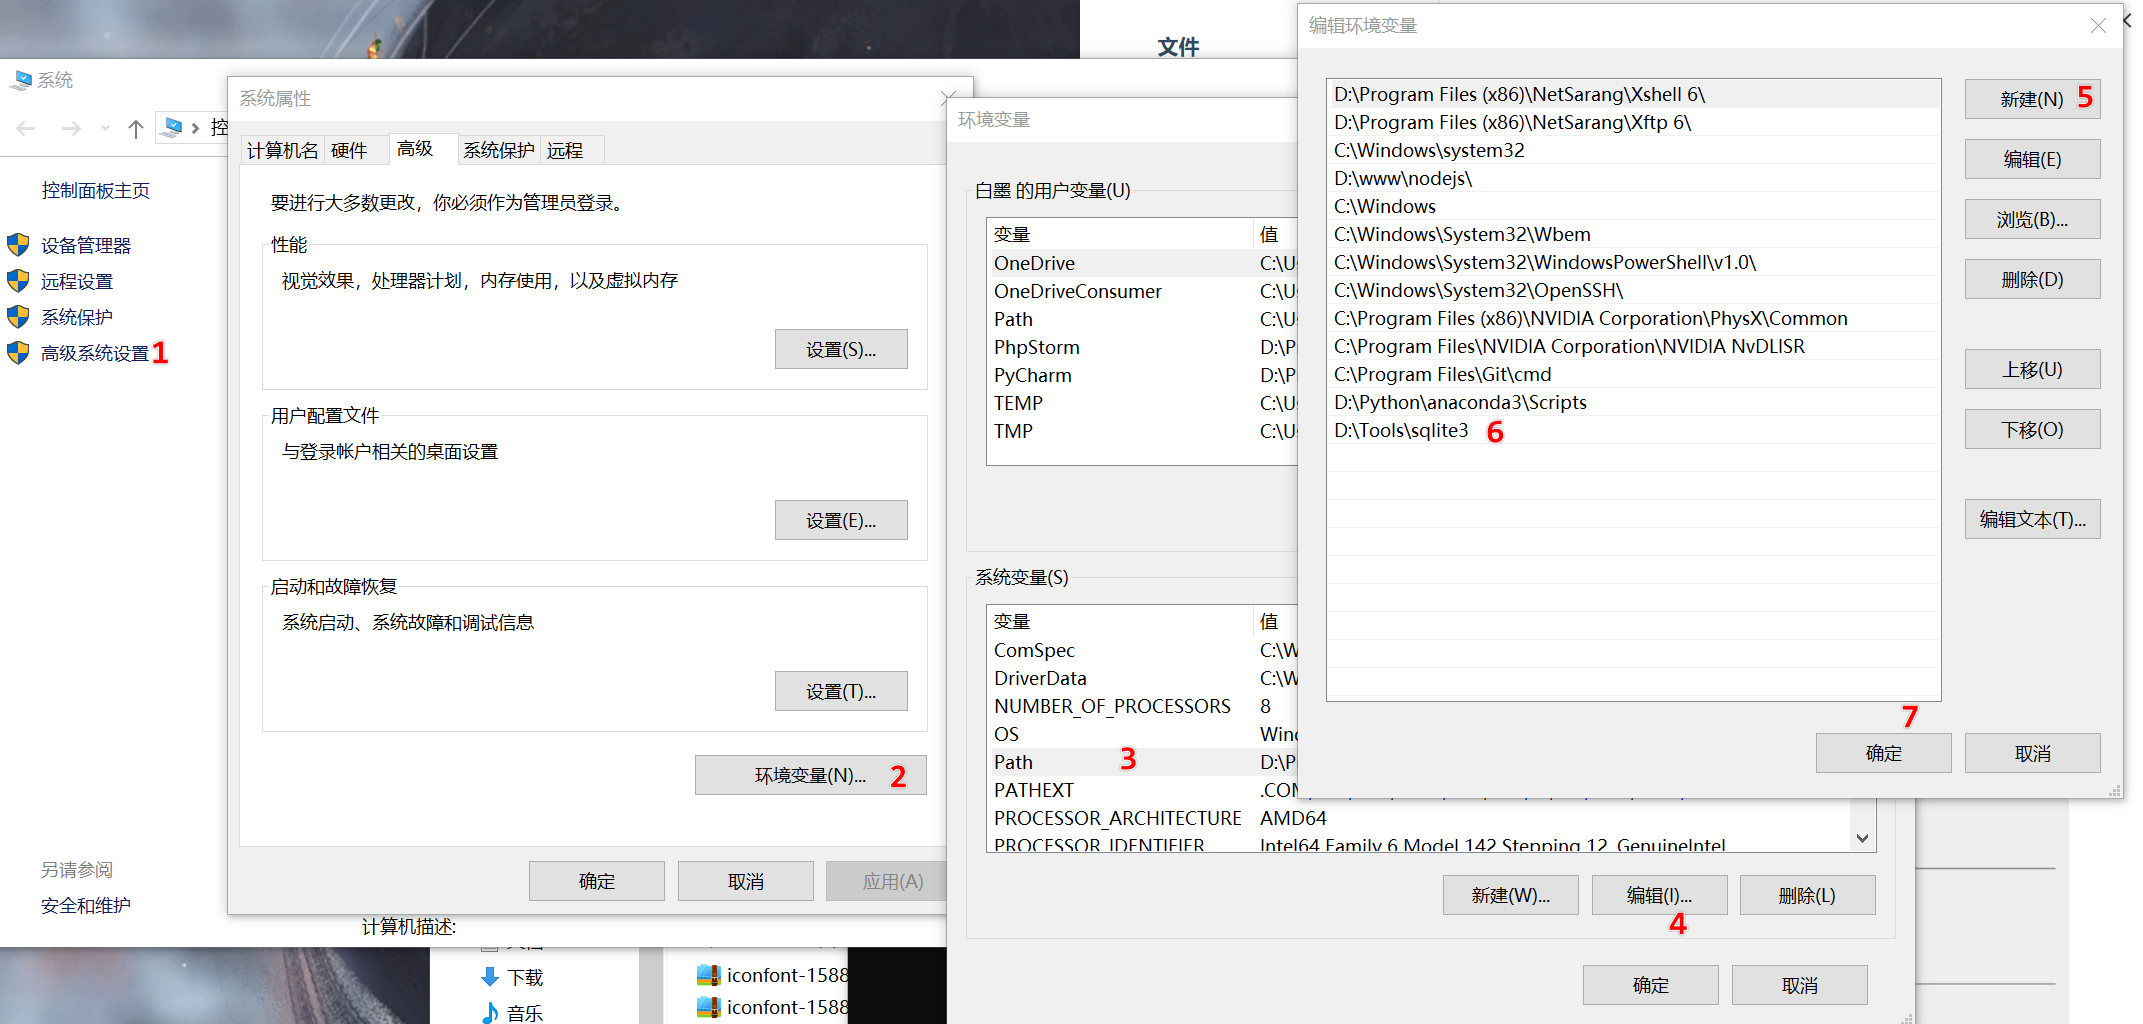2143x1024 pixels.
Task: Select C:\Windows\system32 entry
Action: [x=1634, y=150]
